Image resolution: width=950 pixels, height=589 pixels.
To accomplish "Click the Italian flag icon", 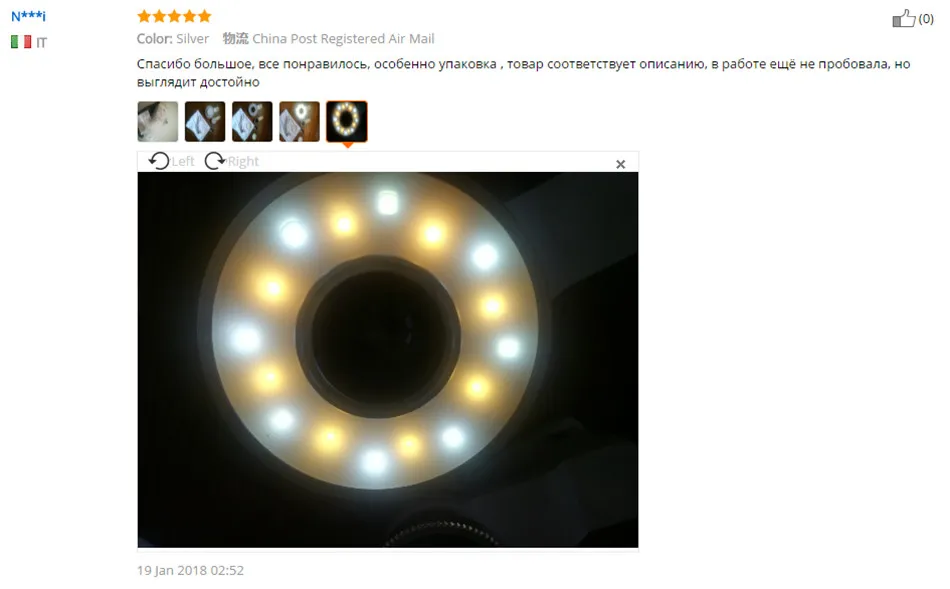I will 21,42.
